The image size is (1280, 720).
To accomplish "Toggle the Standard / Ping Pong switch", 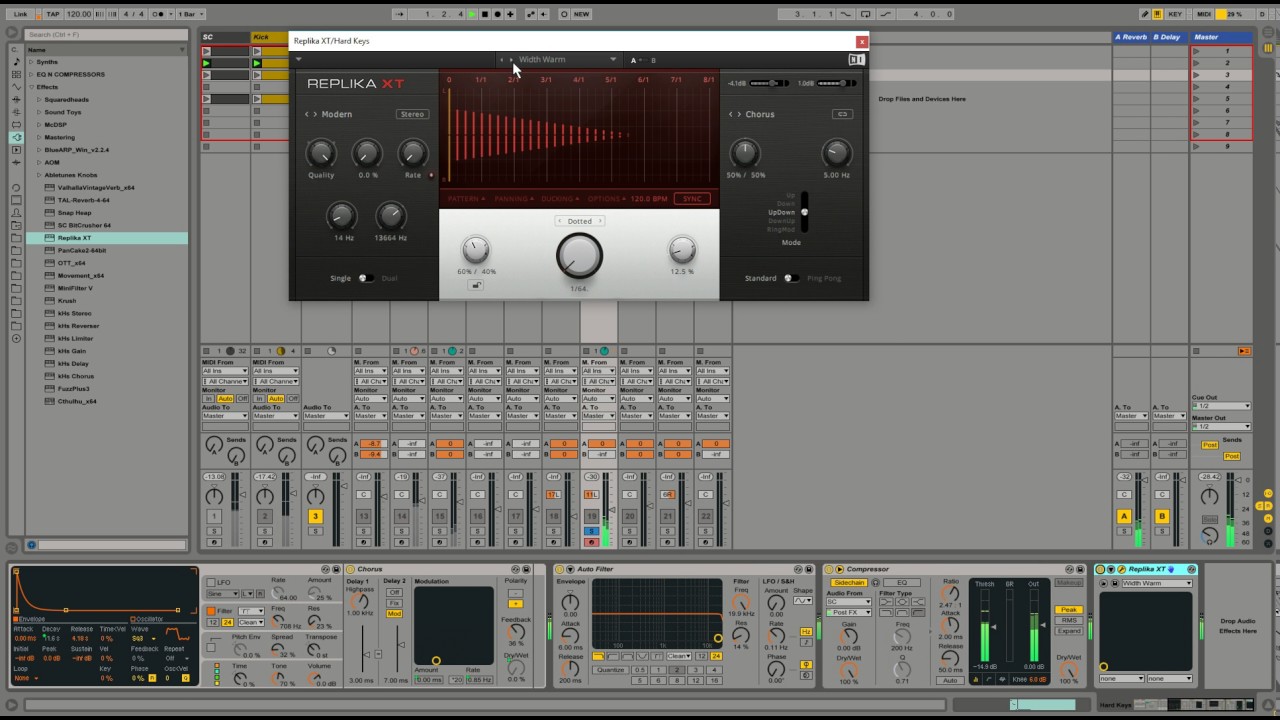I will (791, 278).
